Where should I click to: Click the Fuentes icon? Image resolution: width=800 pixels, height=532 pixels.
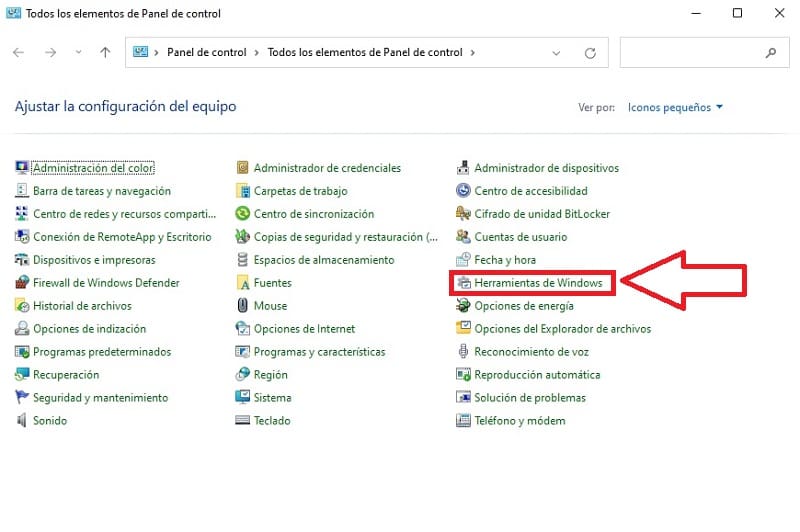242,282
